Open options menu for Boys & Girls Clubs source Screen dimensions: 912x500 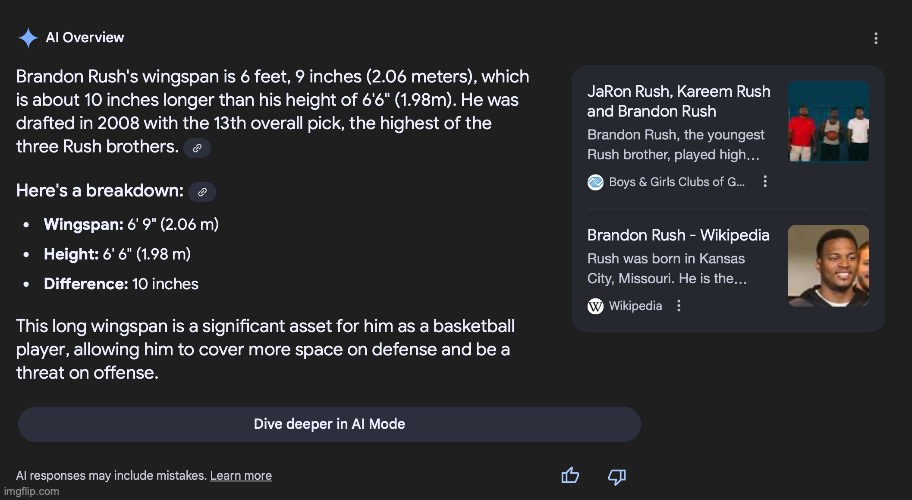coord(765,182)
